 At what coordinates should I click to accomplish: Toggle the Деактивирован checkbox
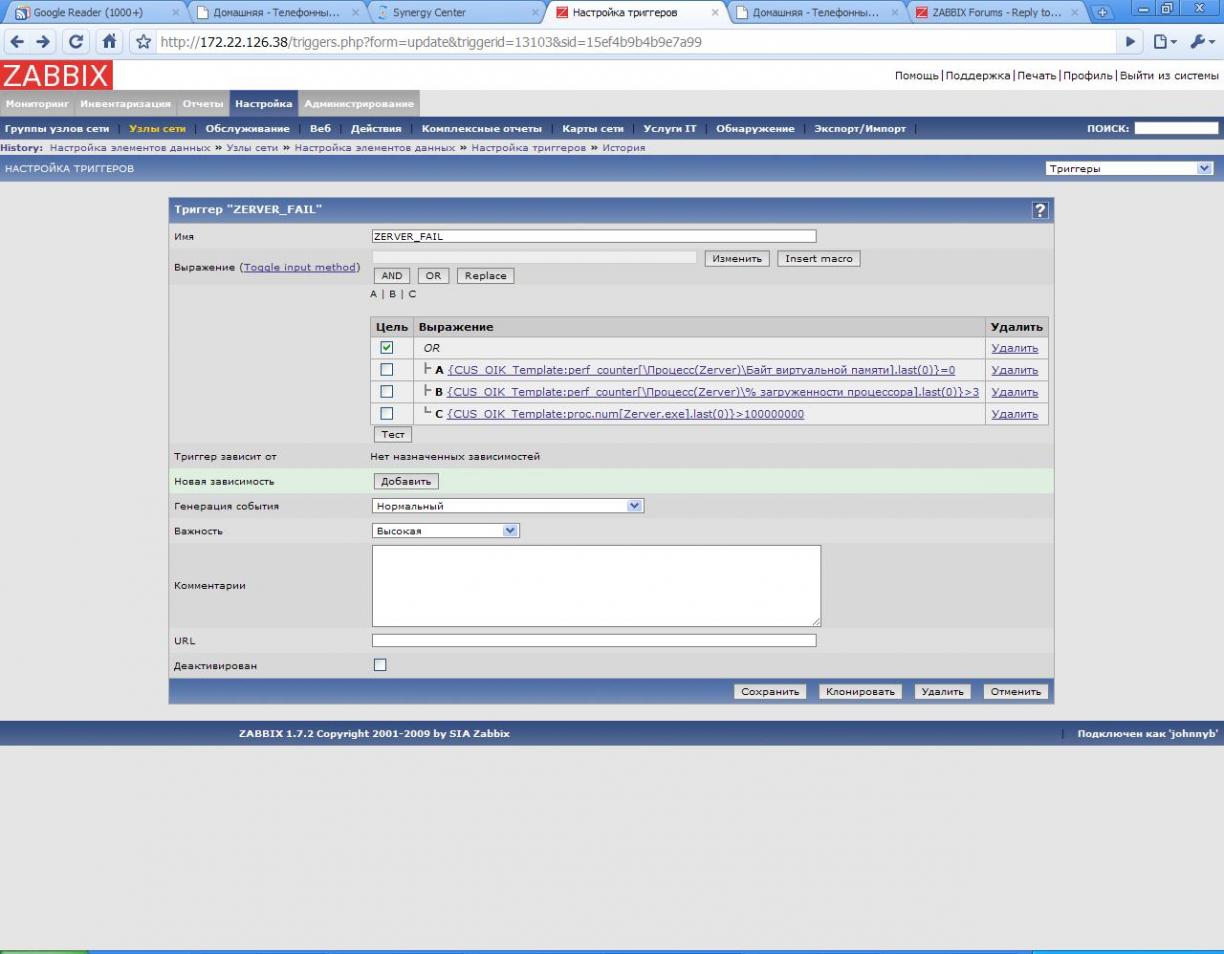380,665
